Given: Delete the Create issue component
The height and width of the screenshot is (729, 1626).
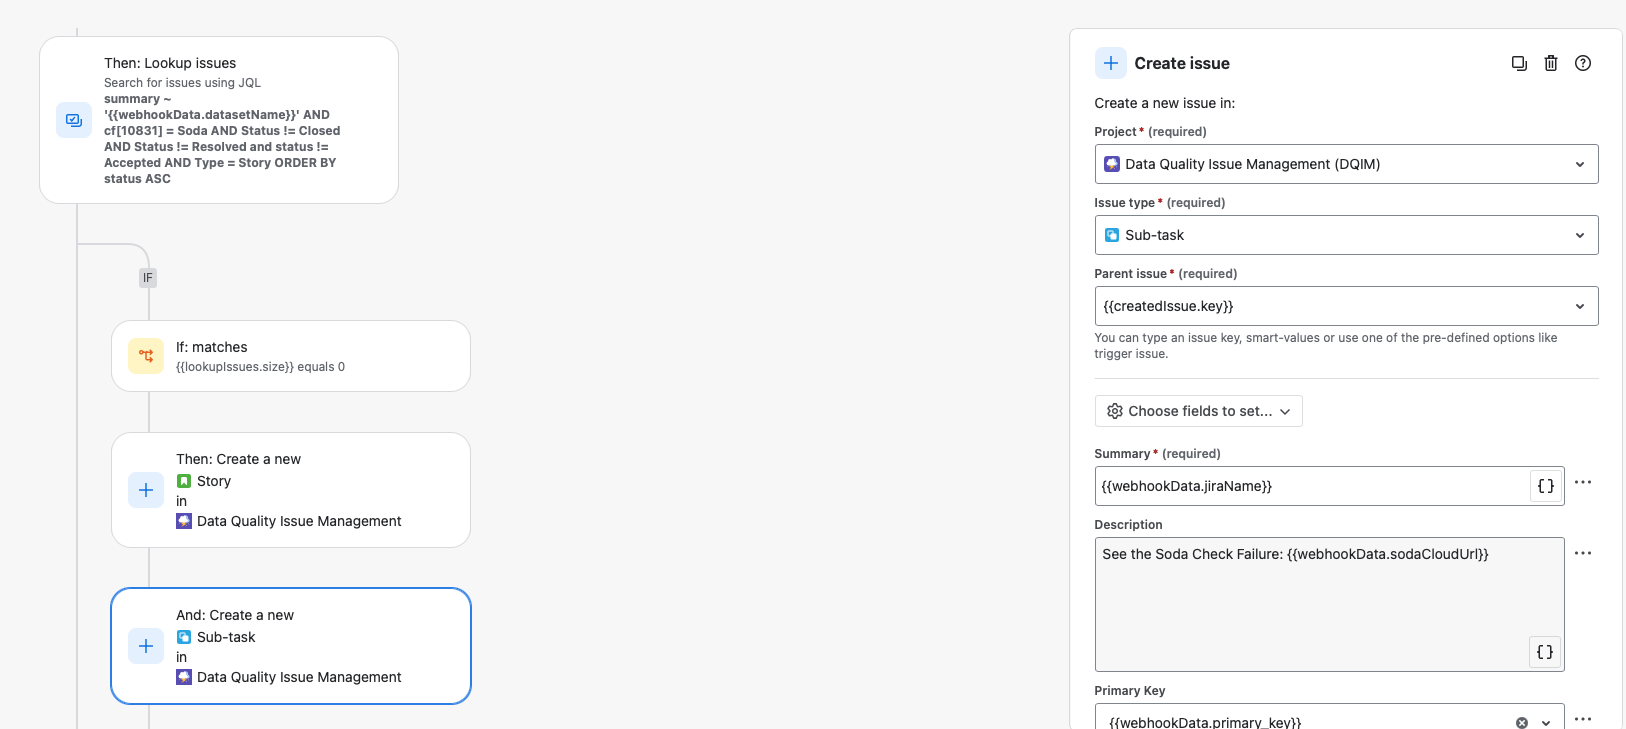Looking at the screenshot, I should [x=1551, y=63].
